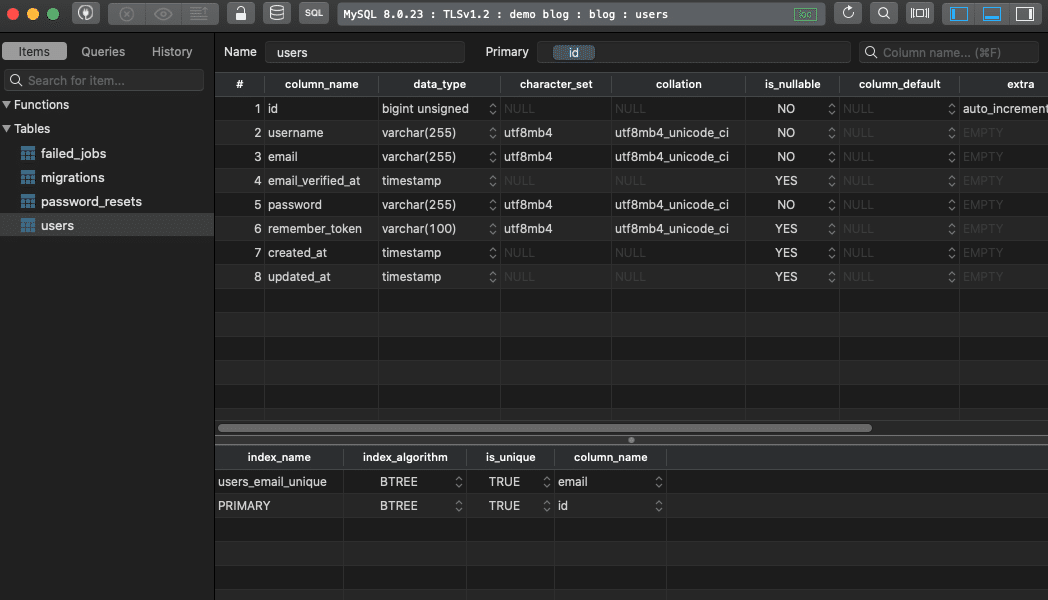Open data_type dropdown for remember_token row

coord(493,229)
